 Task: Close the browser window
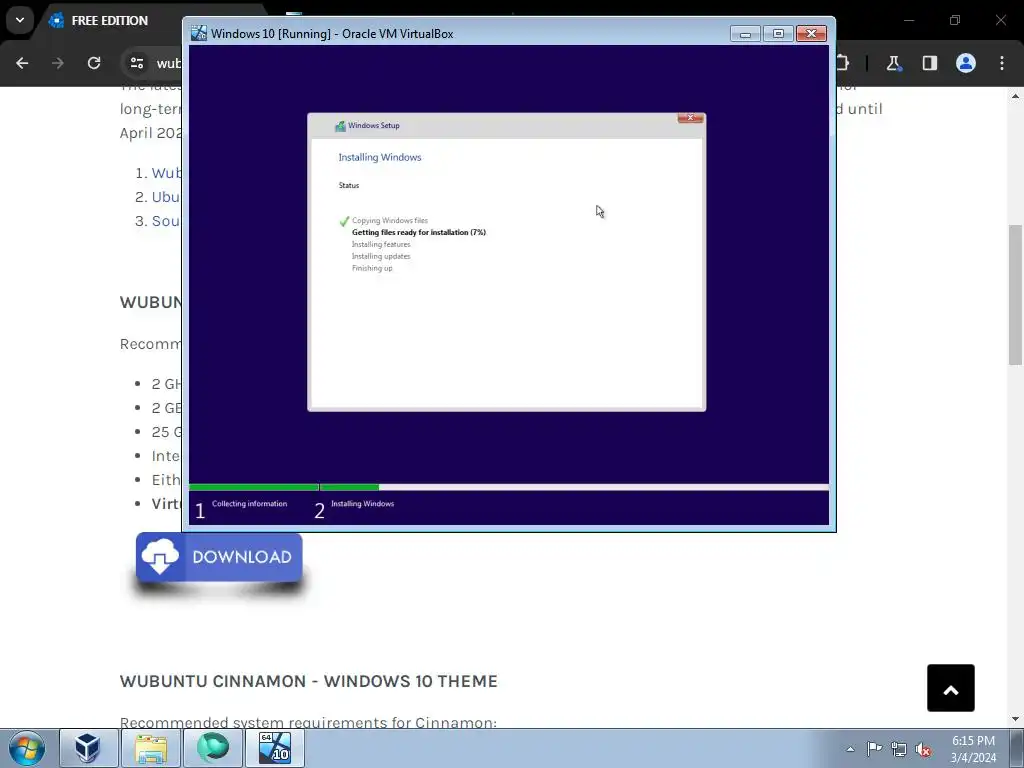coord(1000,20)
